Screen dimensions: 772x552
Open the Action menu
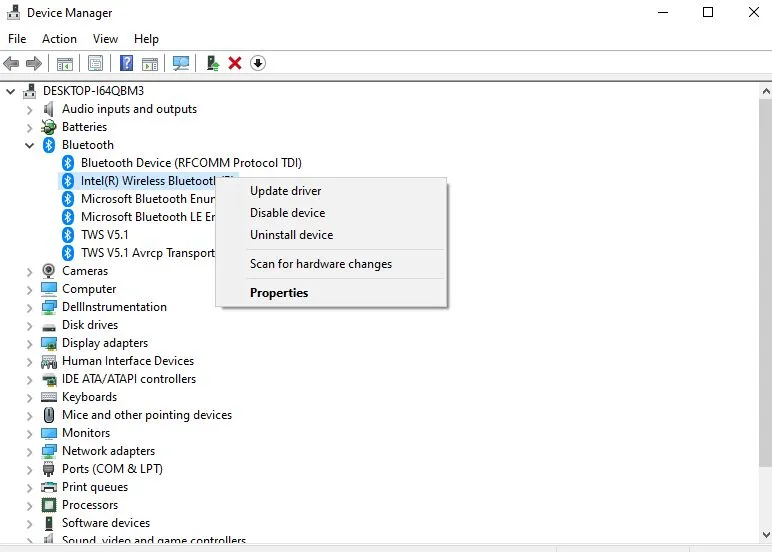[59, 39]
